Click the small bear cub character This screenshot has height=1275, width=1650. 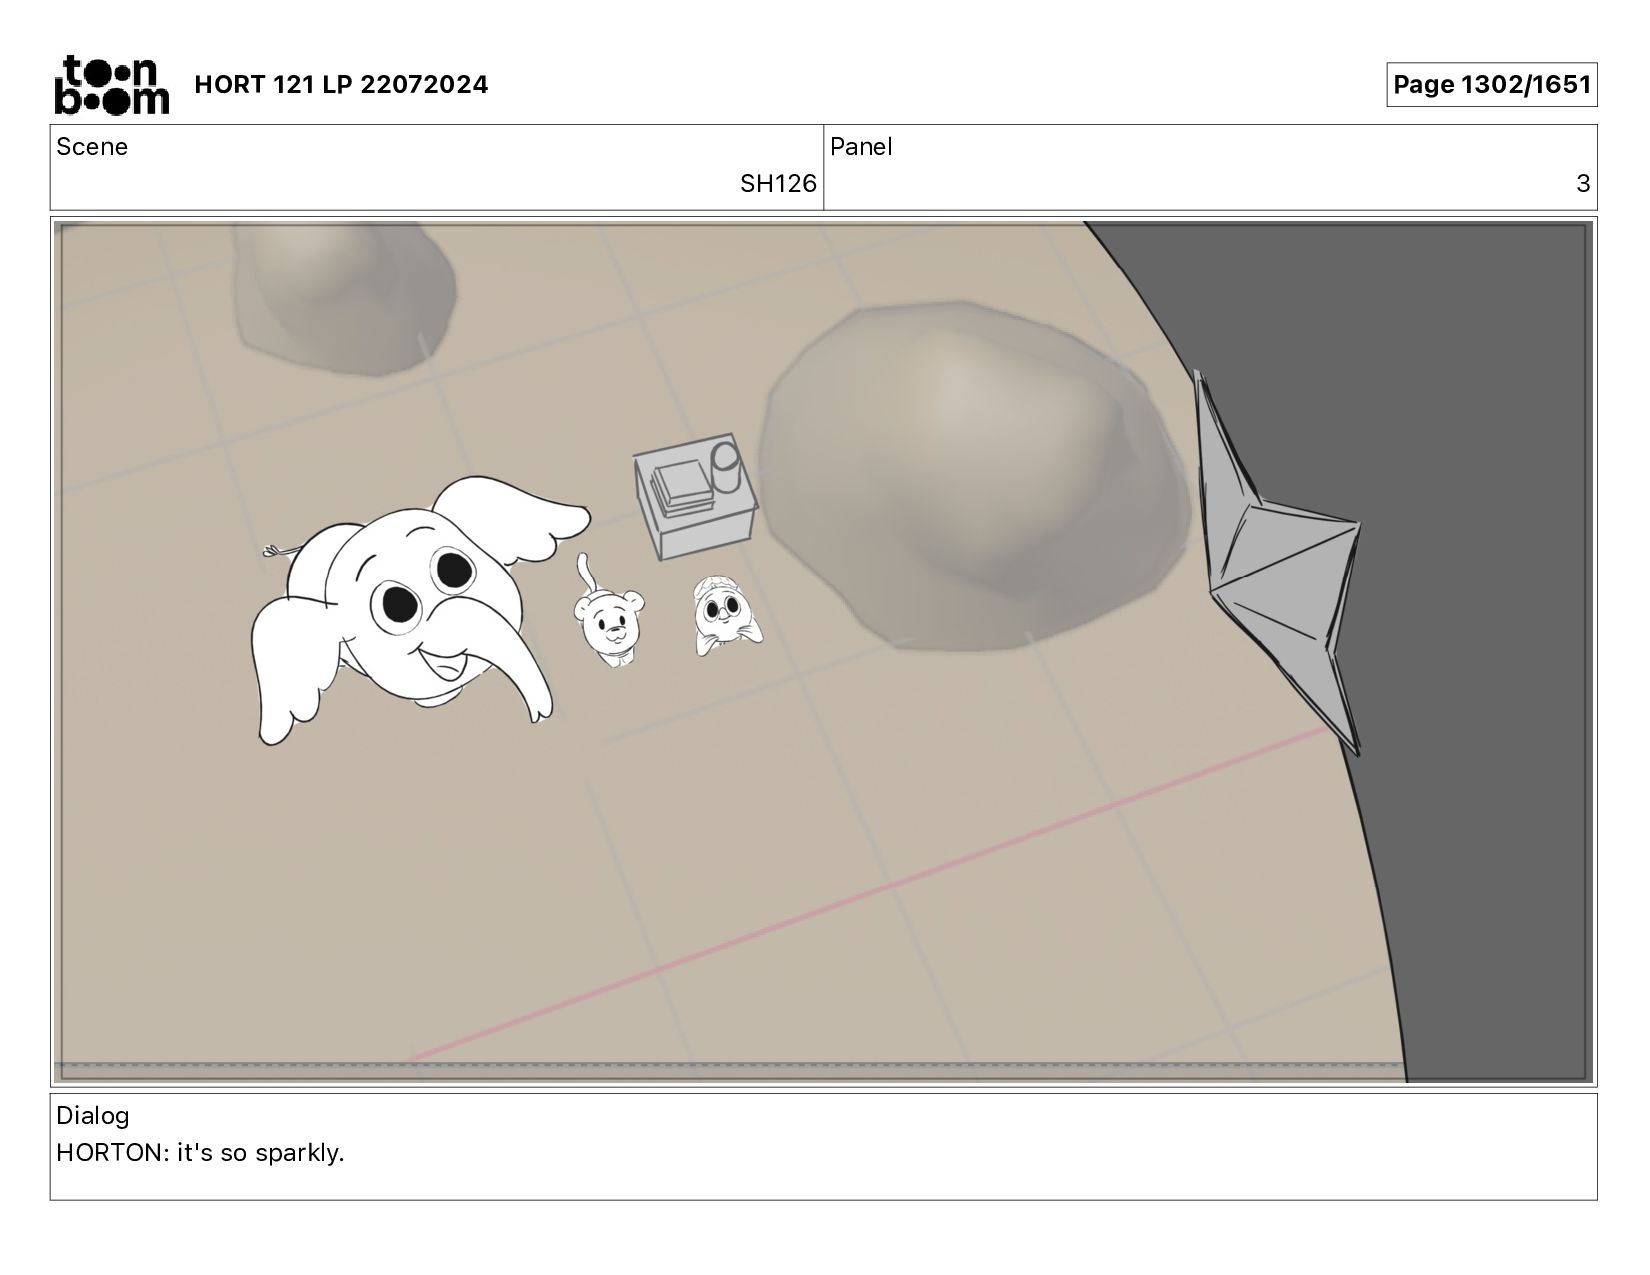(608, 612)
